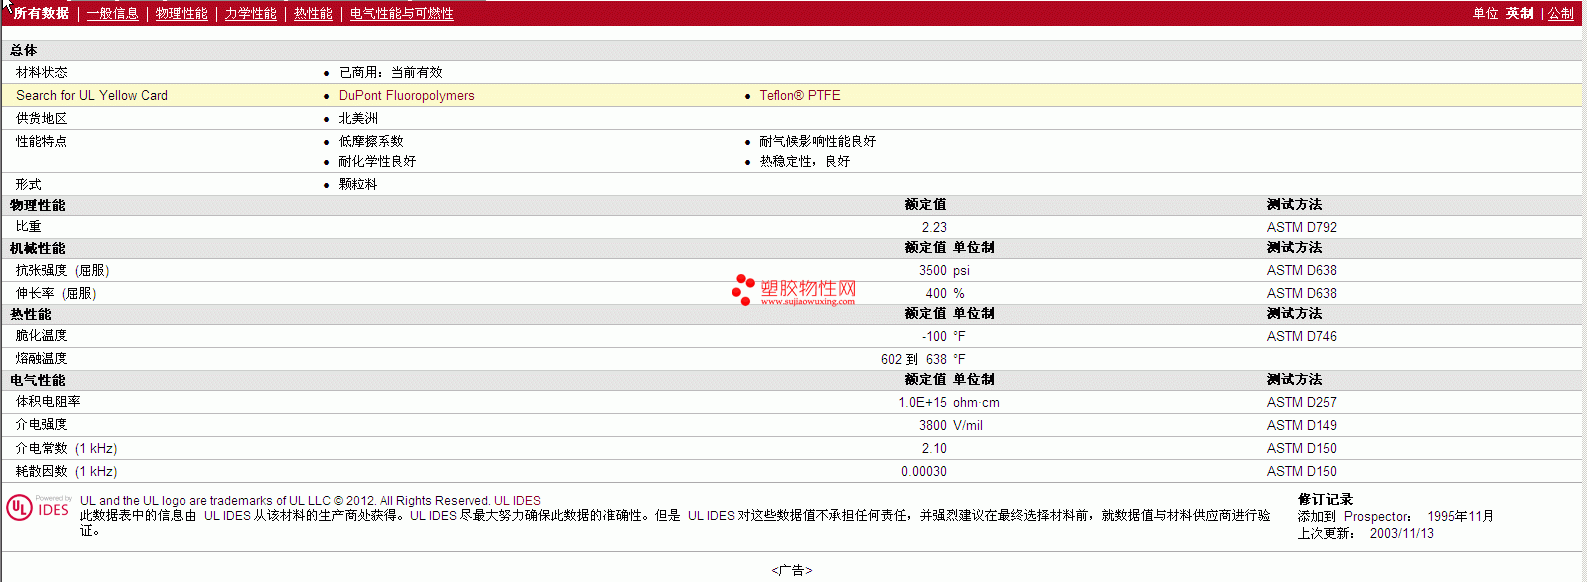The height and width of the screenshot is (582, 1587).
Task: Click the 热稳定性，良好 feature
Action: 805,161
